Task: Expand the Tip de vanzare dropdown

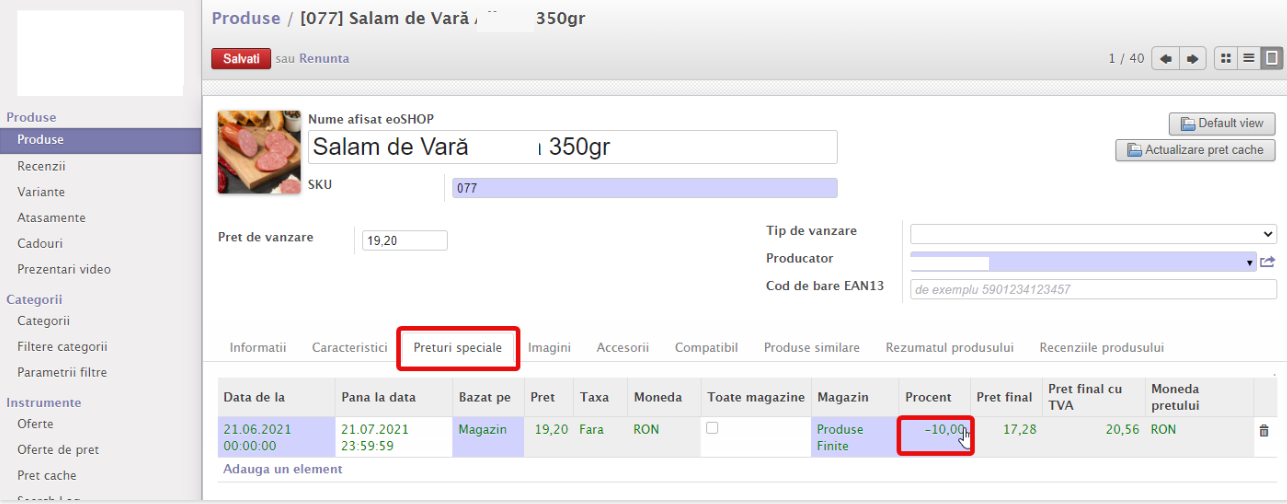Action: point(1092,233)
